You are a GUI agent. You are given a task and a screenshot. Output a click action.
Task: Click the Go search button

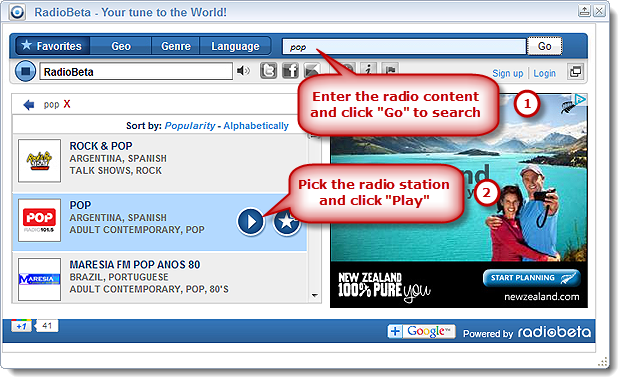coord(544,46)
